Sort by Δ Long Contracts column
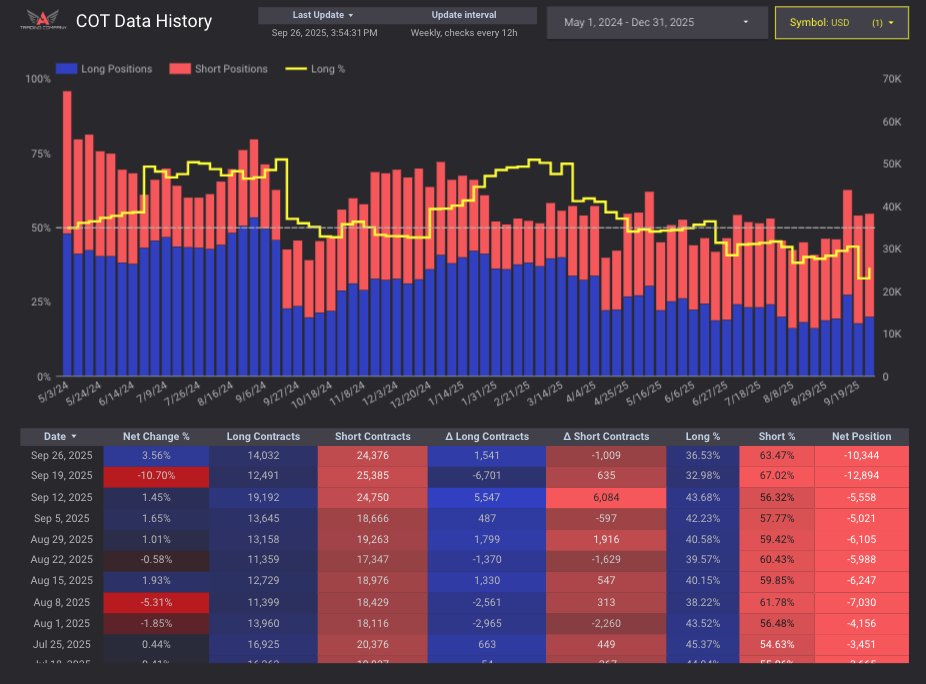Viewport: 926px width, 684px height. [487, 437]
